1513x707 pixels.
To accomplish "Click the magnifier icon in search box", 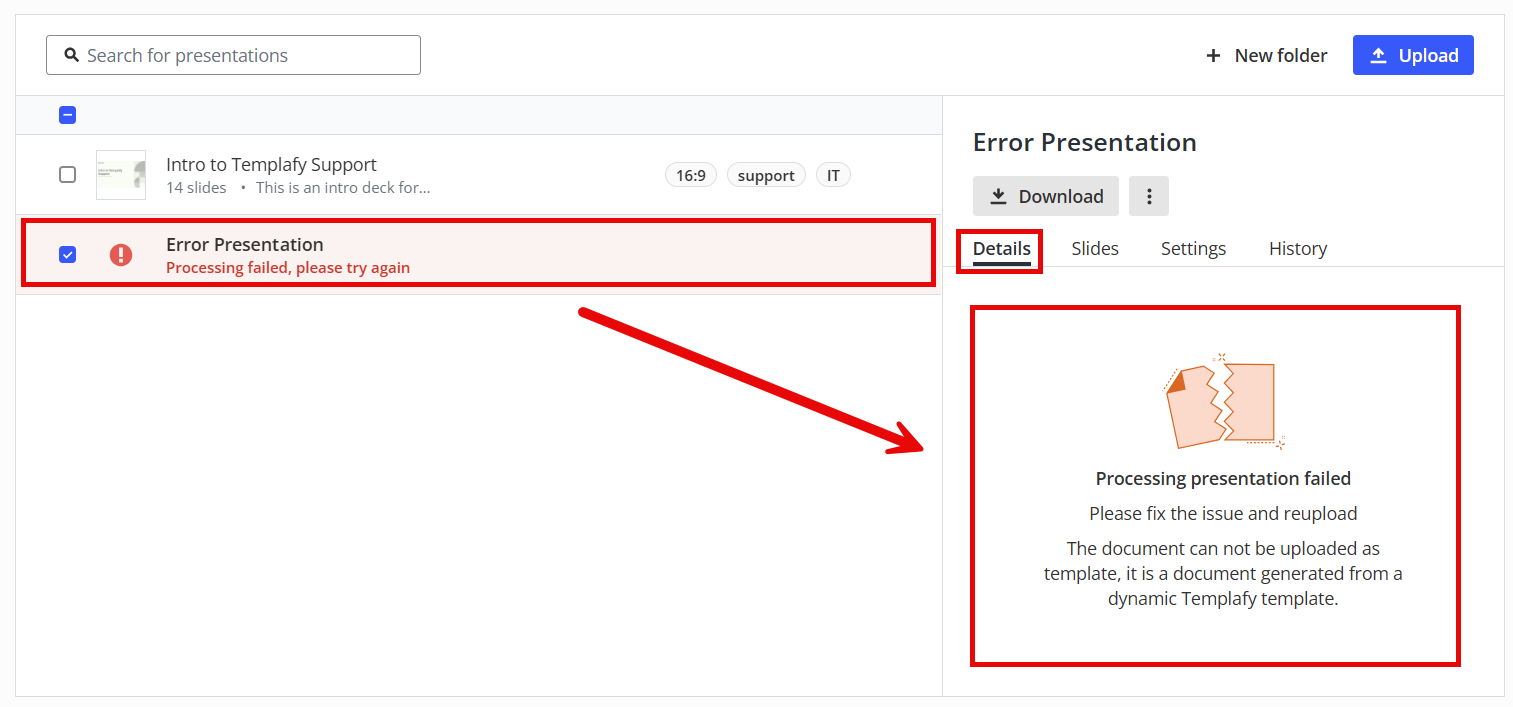I will click(72, 56).
